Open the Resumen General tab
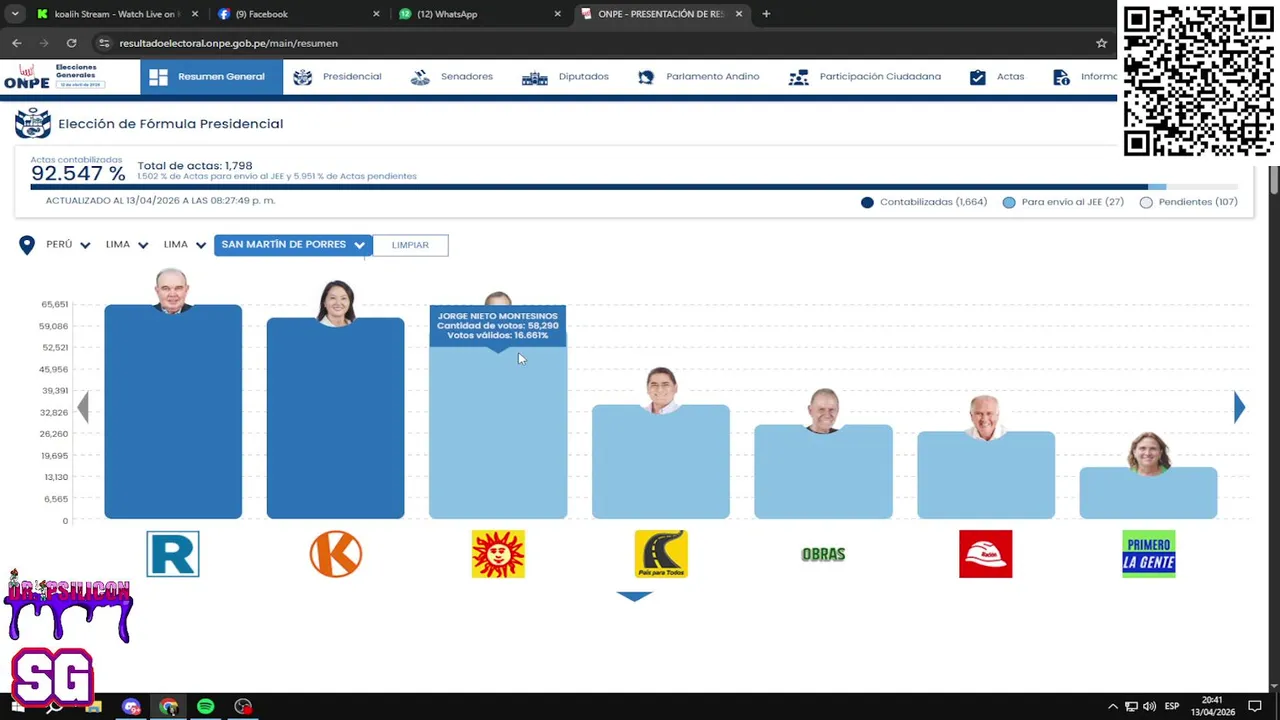1280x720 pixels. click(211, 77)
